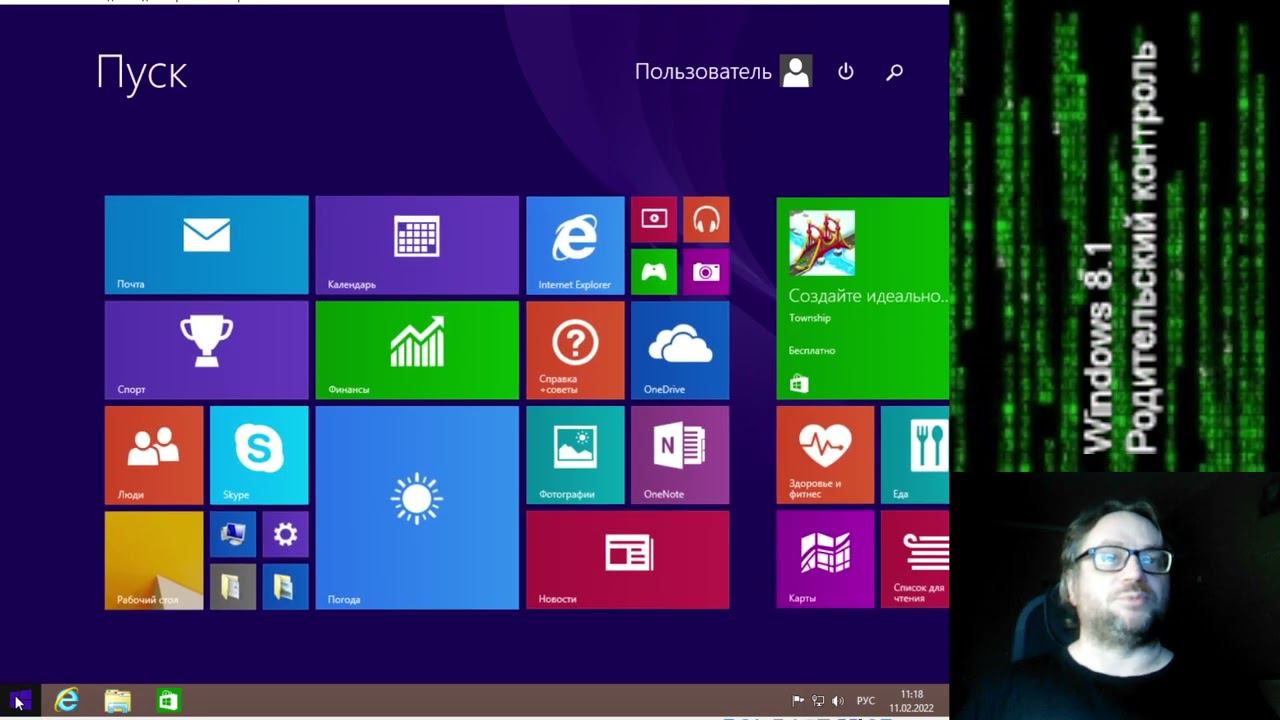Open the Погода weather tile
The image size is (1280, 720).
pos(417,507)
